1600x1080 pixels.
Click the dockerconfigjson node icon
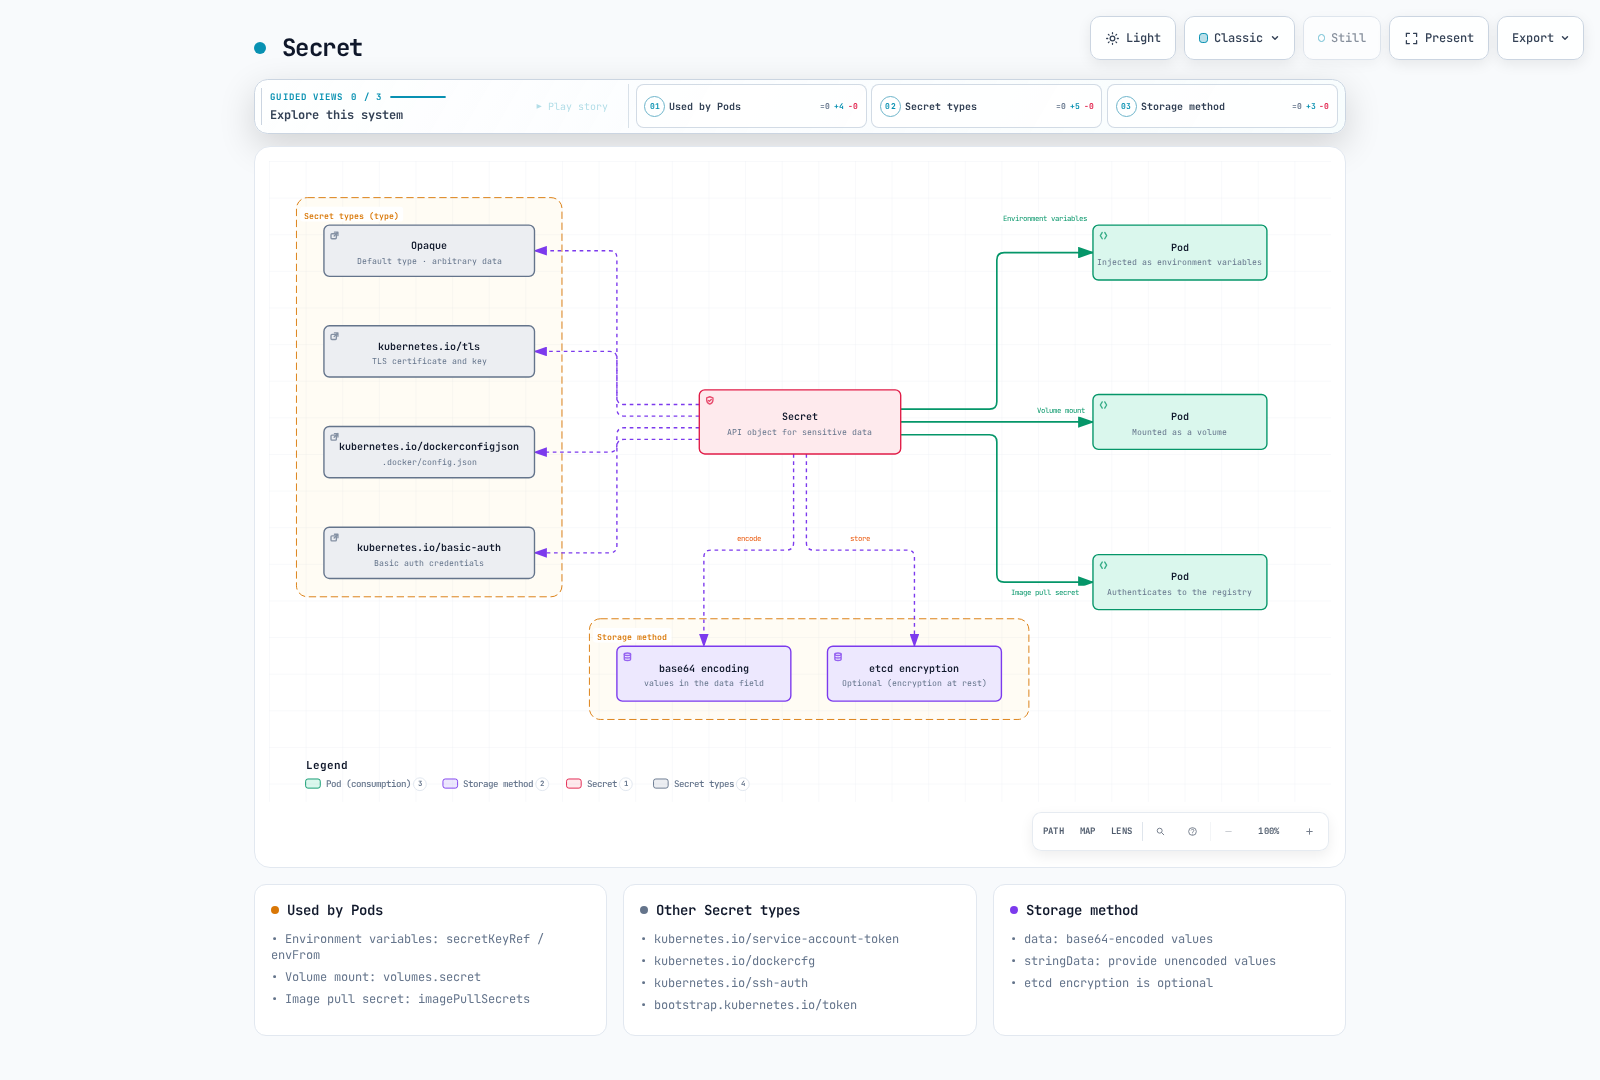pyautogui.click(x=335, y=437)
